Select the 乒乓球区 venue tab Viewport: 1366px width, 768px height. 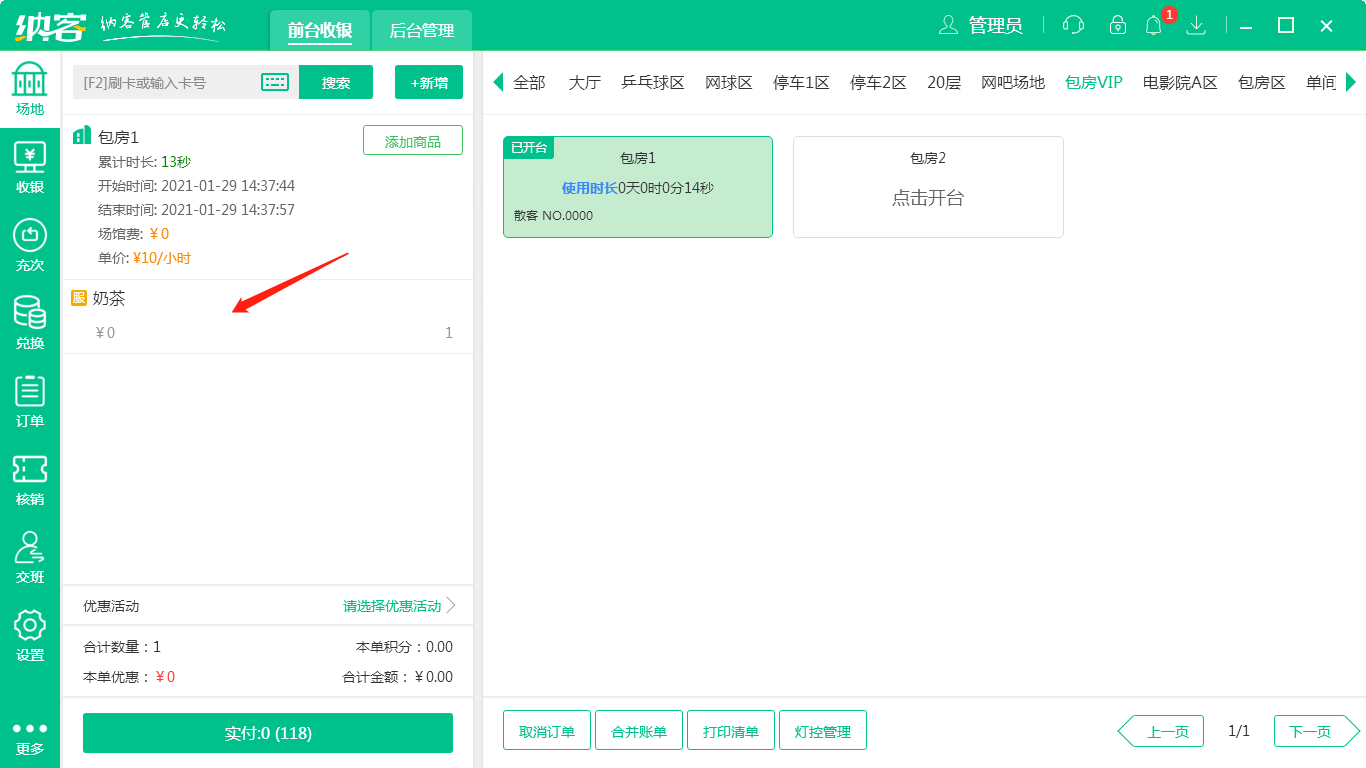tap(652, 82)
